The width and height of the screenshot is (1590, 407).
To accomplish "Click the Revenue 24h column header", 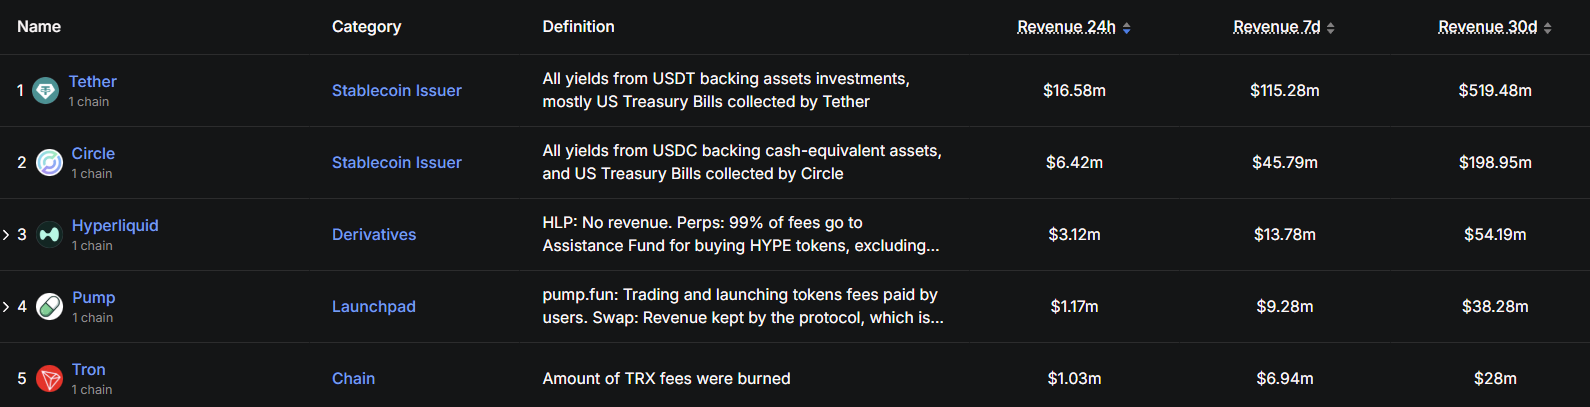I will 1066,27.
